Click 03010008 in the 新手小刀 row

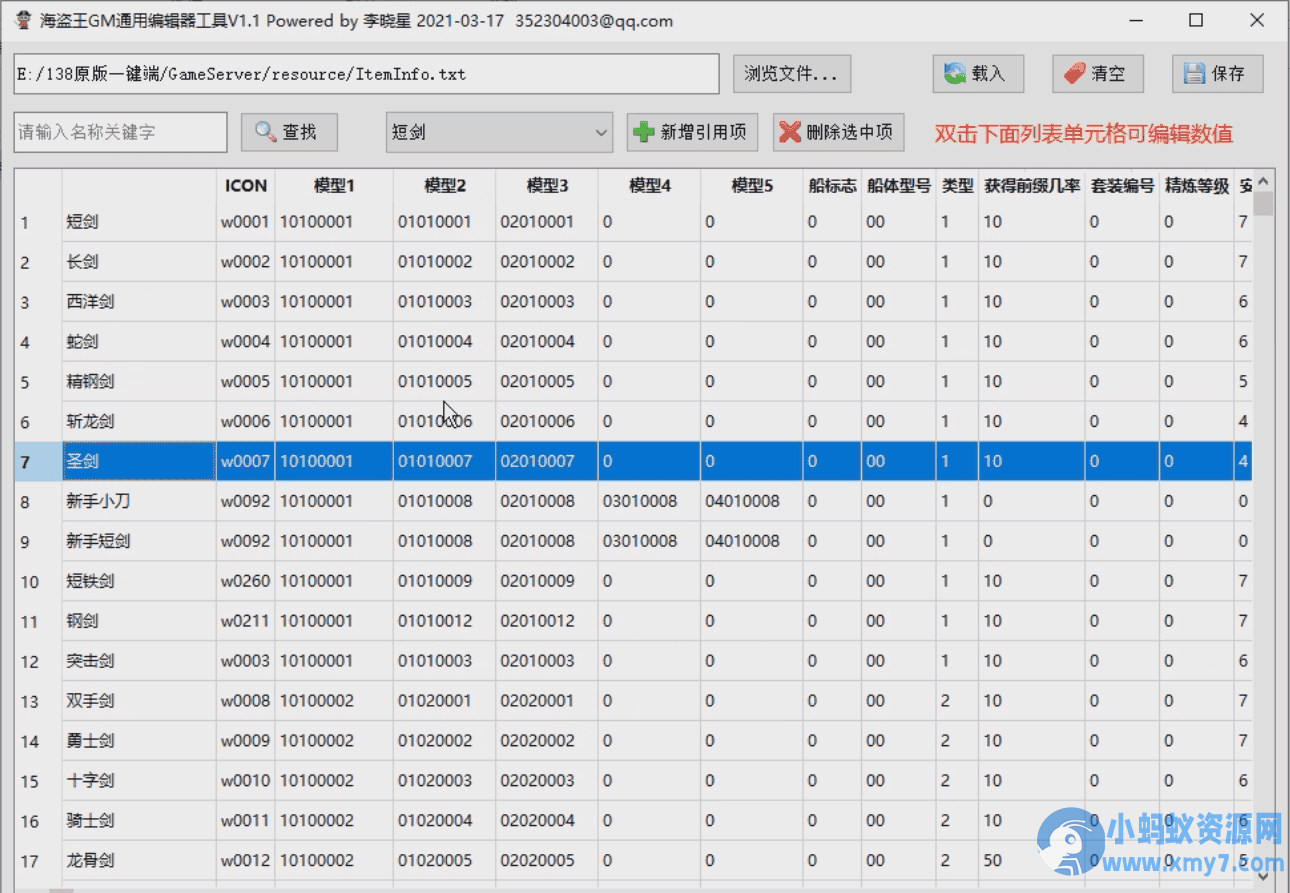pyautogui.click(x=650, y=501)
